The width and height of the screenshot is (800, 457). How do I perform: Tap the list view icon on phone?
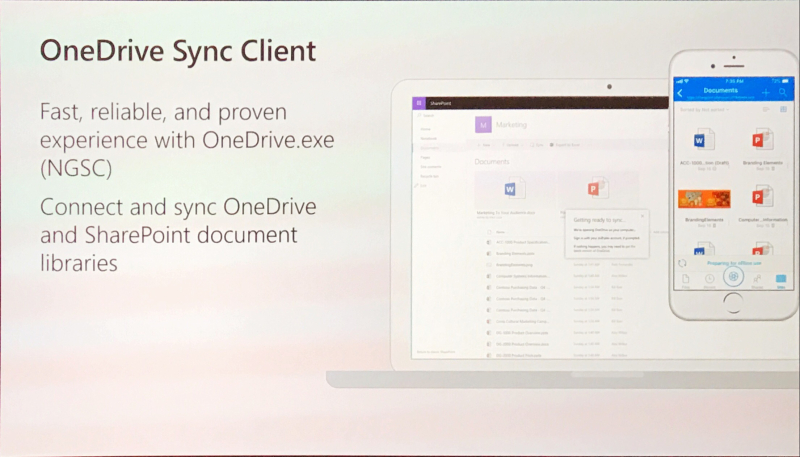click(x=766, y=109)
